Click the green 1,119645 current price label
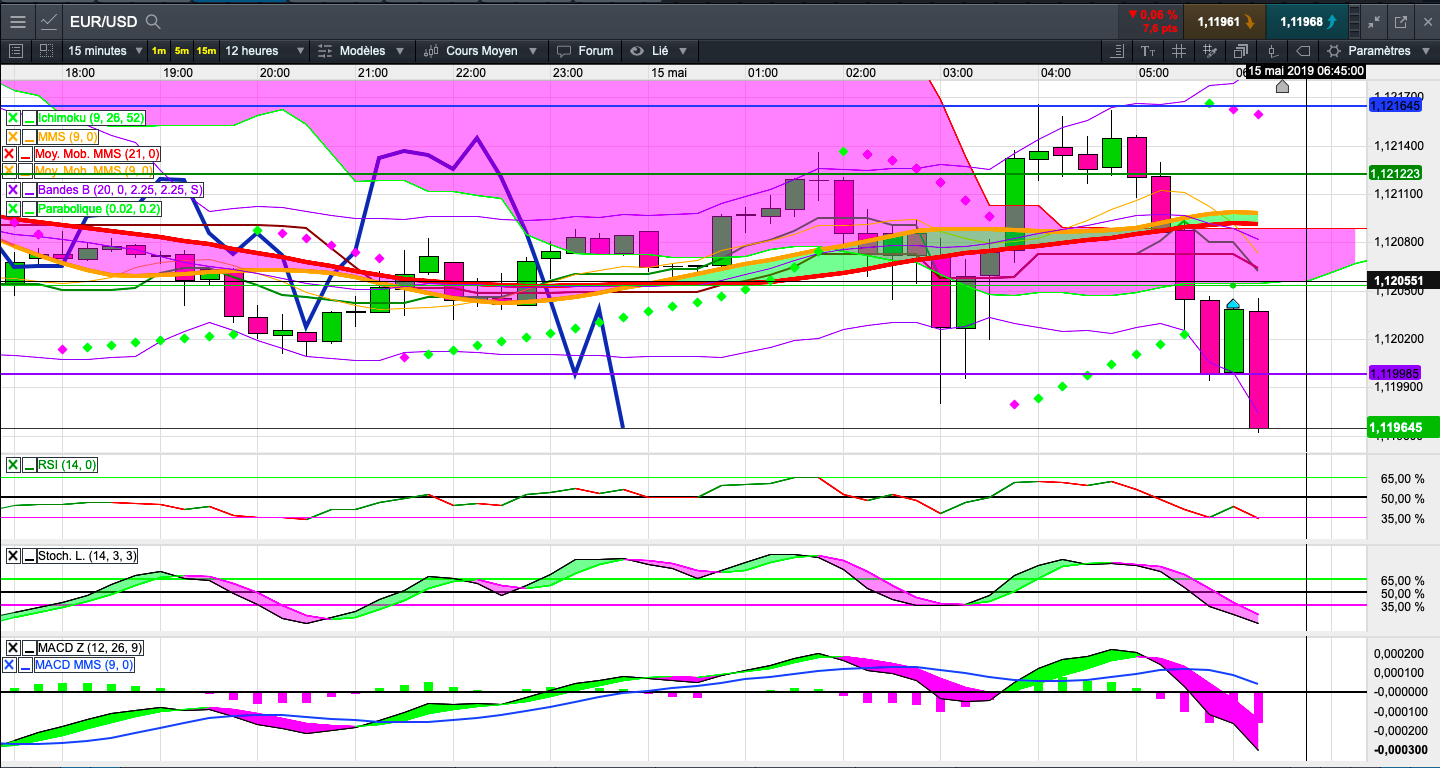 (1402, 428)
